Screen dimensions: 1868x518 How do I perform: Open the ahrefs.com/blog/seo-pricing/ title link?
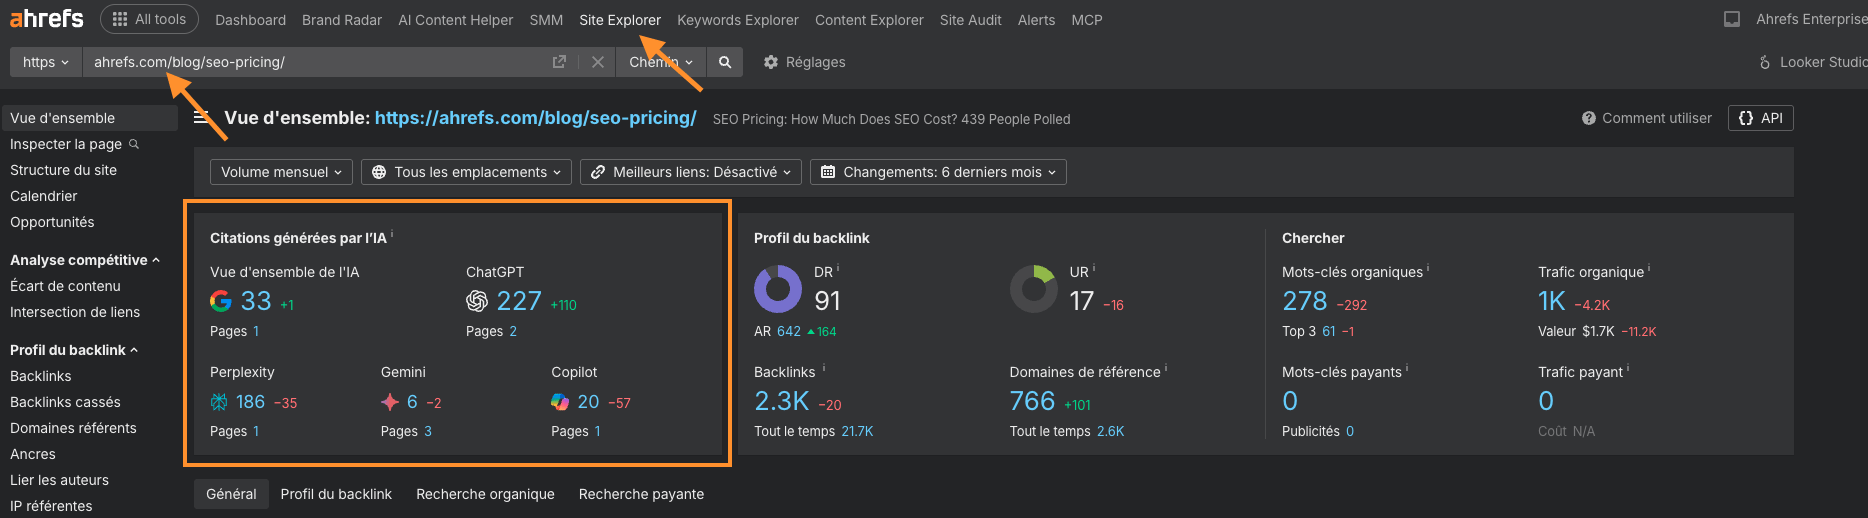[535, 118]
